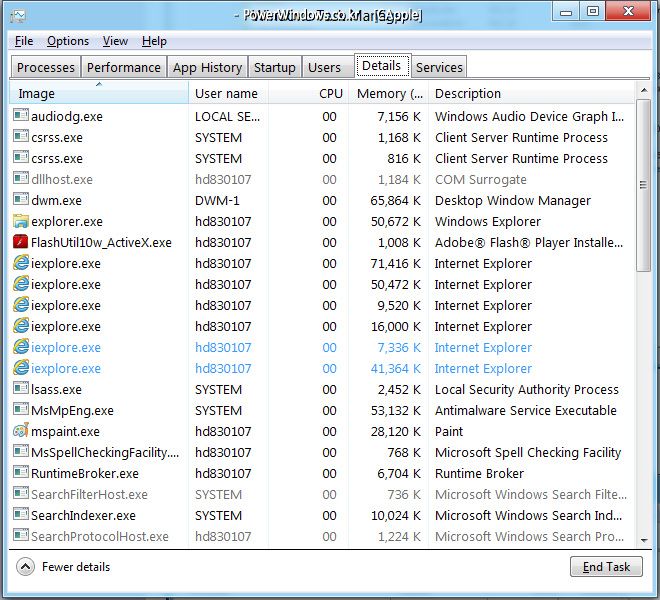Click the explorer.exe folder icon

[21, 220]
